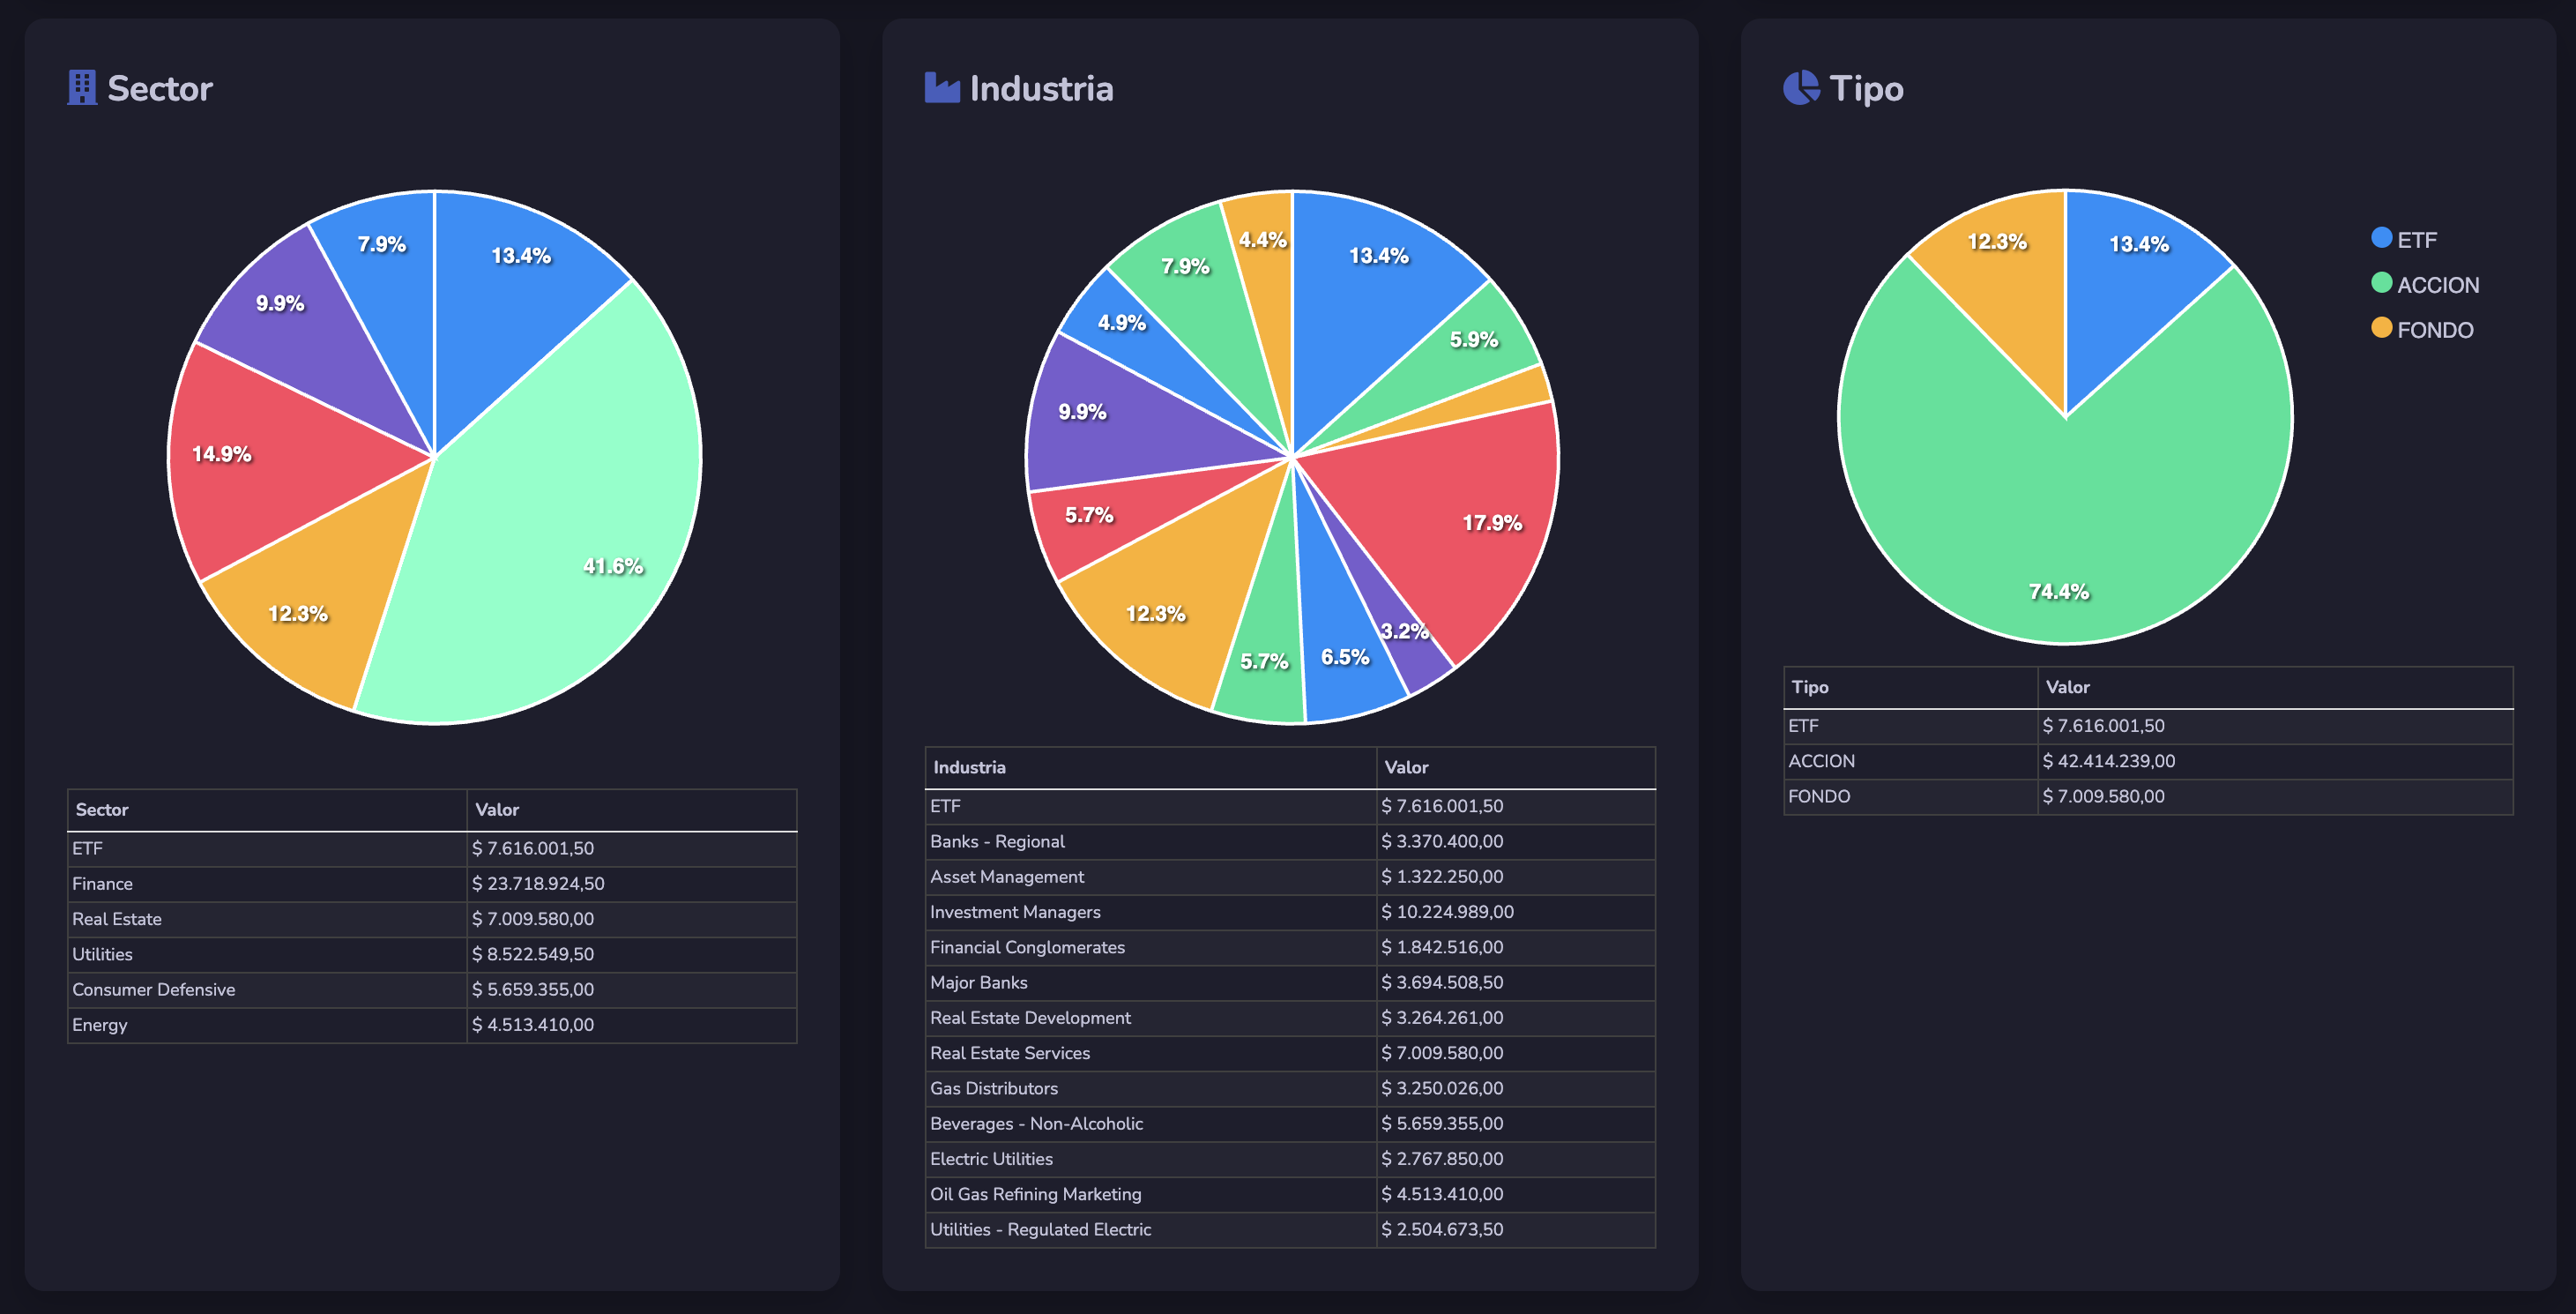Toggle the ETF legend entry

tap(2416, 240)
